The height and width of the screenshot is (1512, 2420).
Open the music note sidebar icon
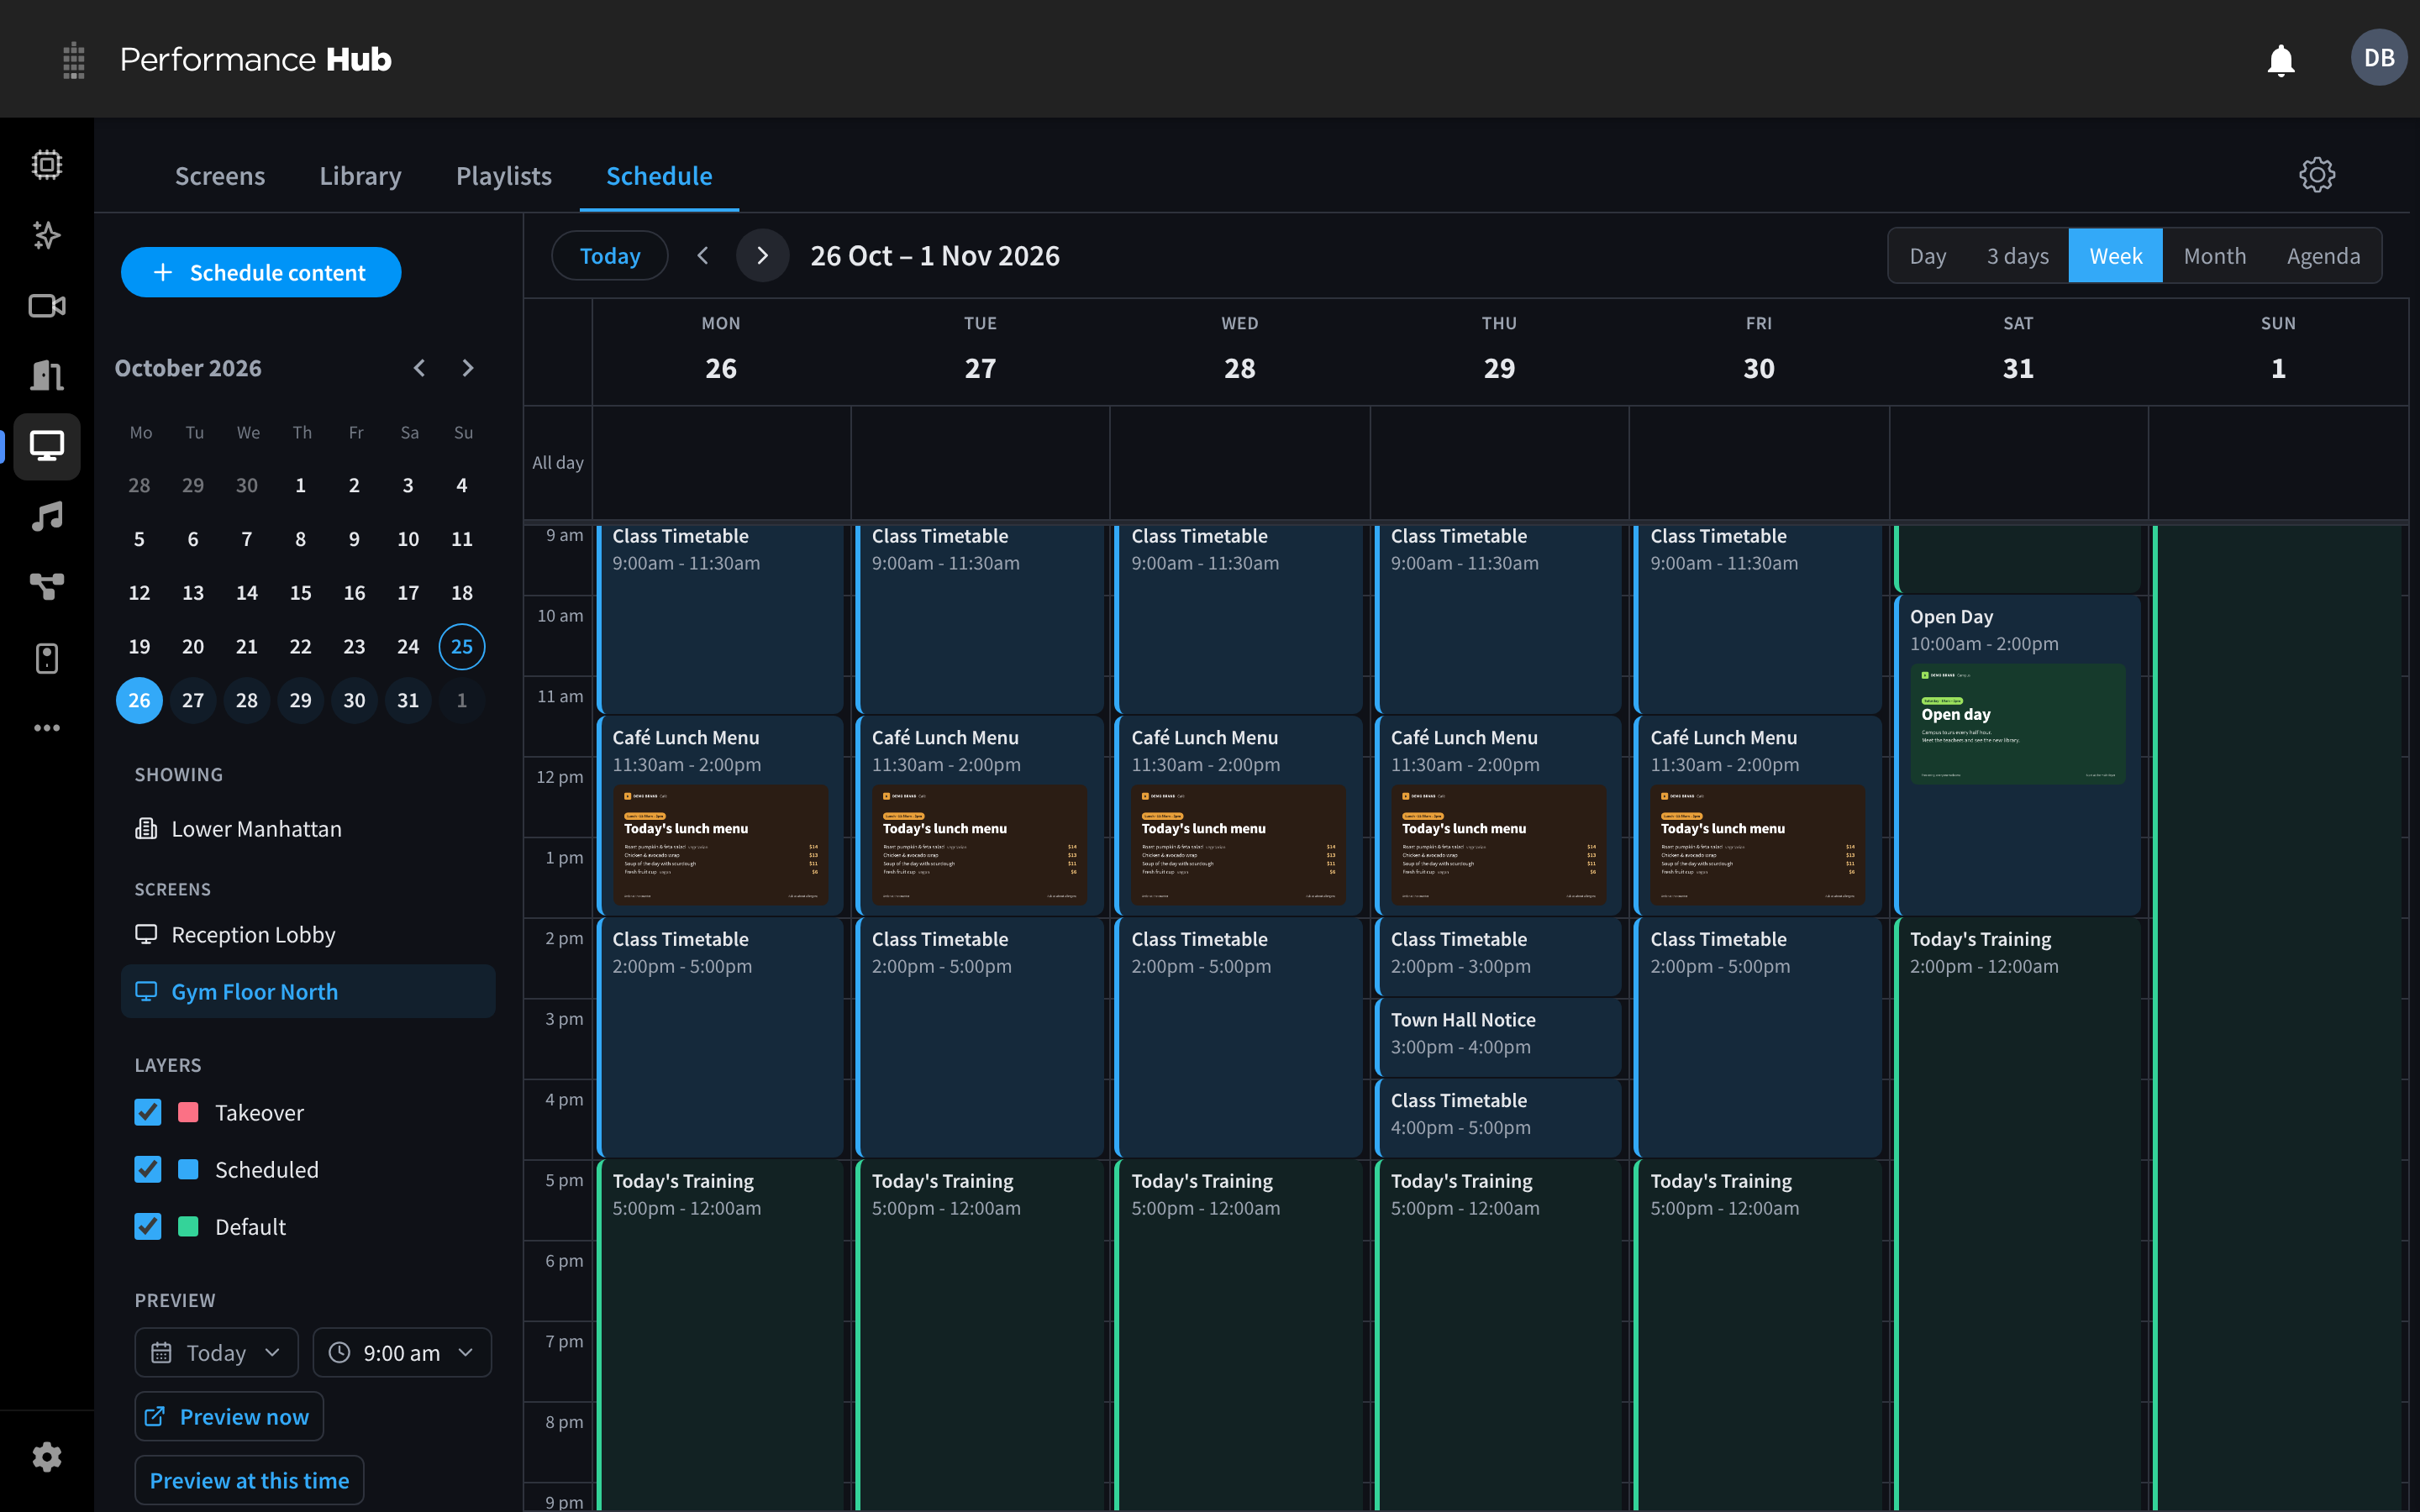pyautogui.click(x=46, y=516)
